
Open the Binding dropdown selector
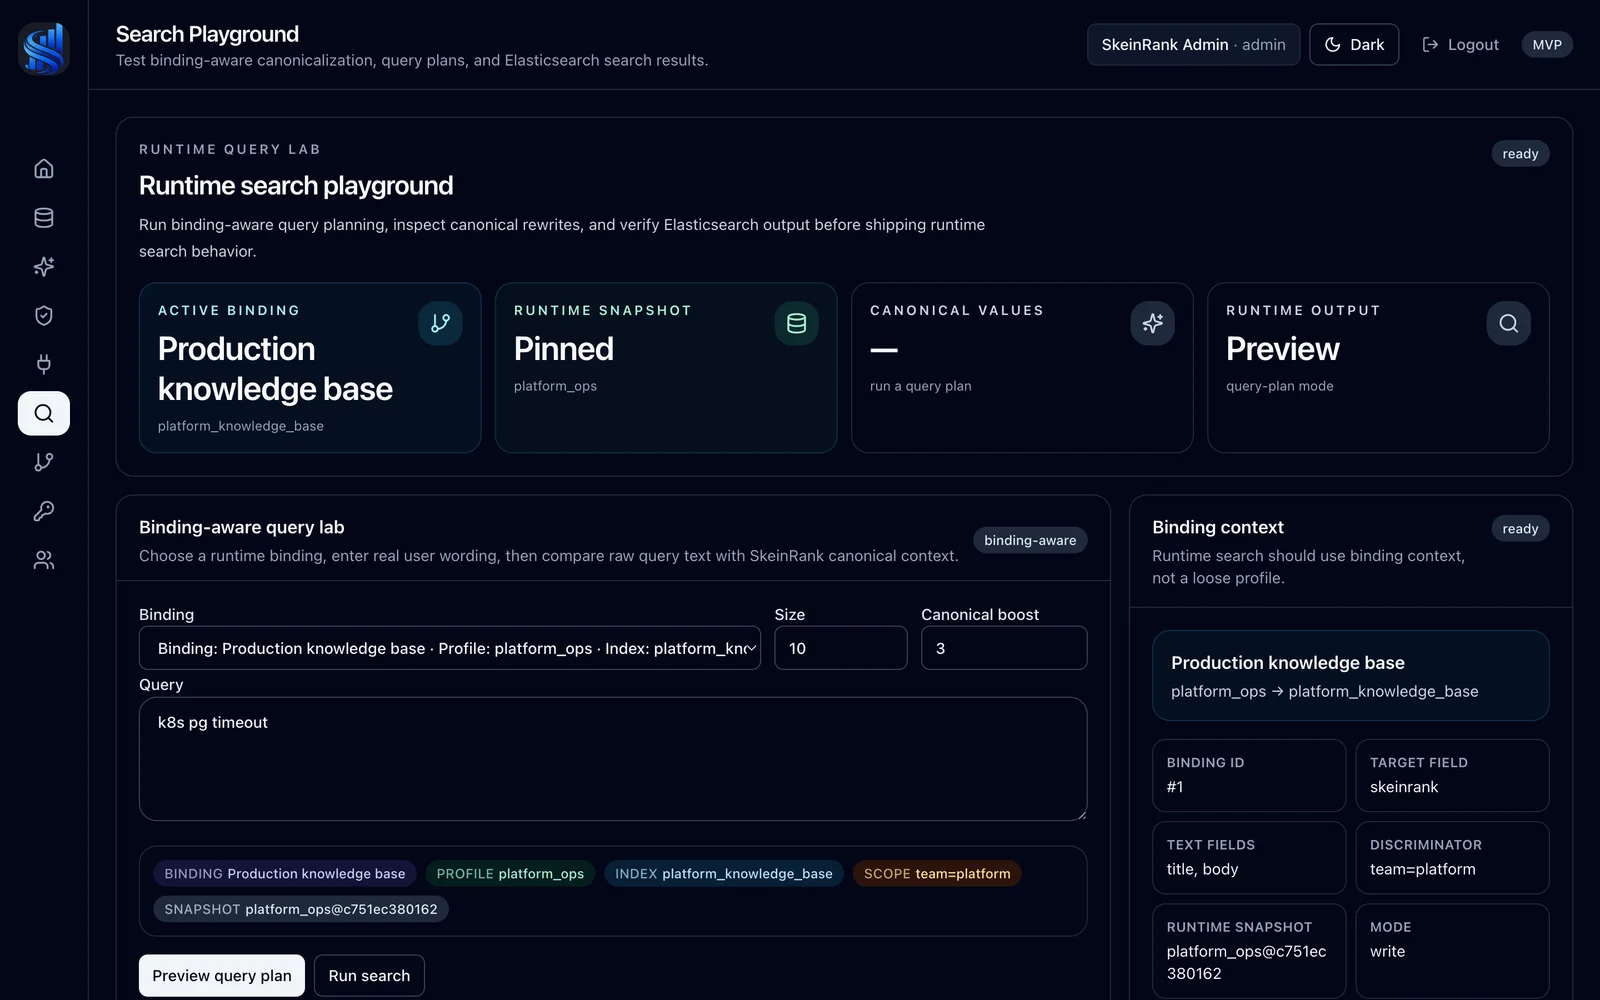450,648
